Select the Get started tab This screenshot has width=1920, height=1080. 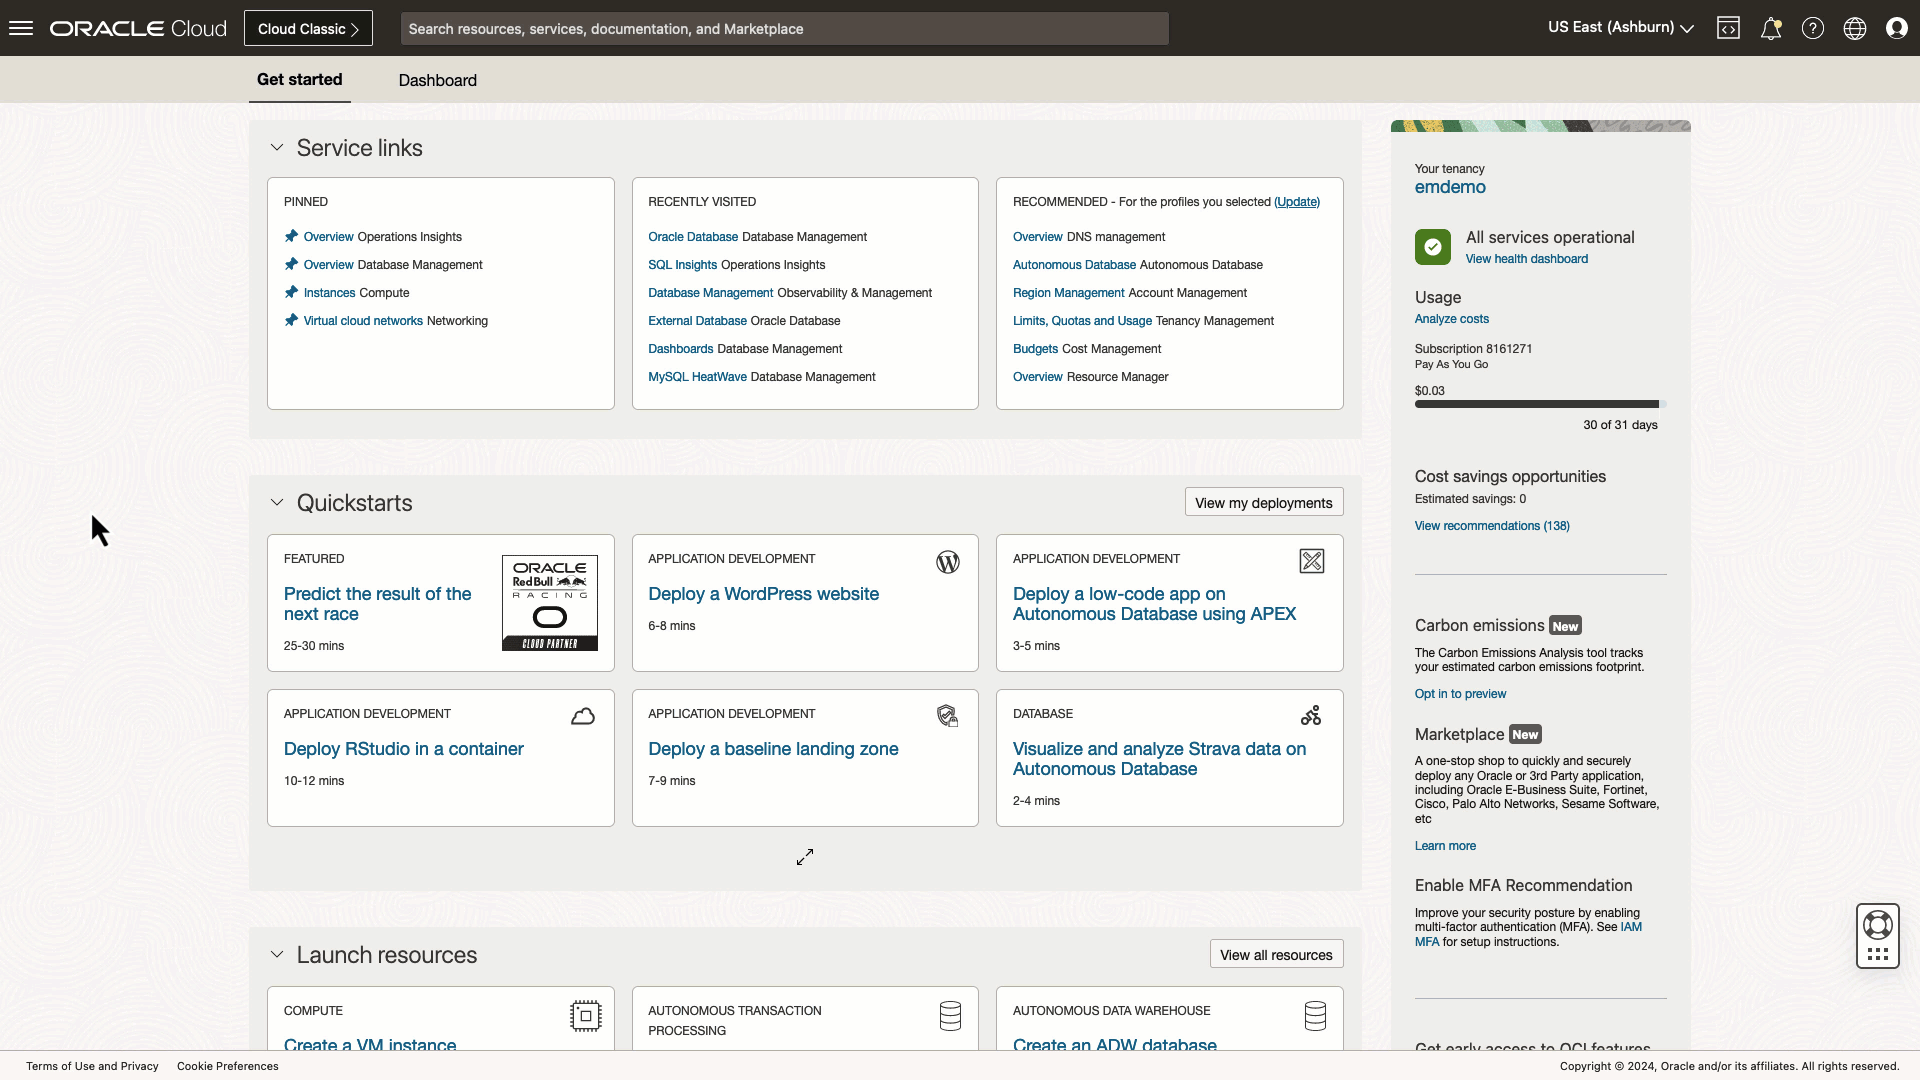point(299,80)
